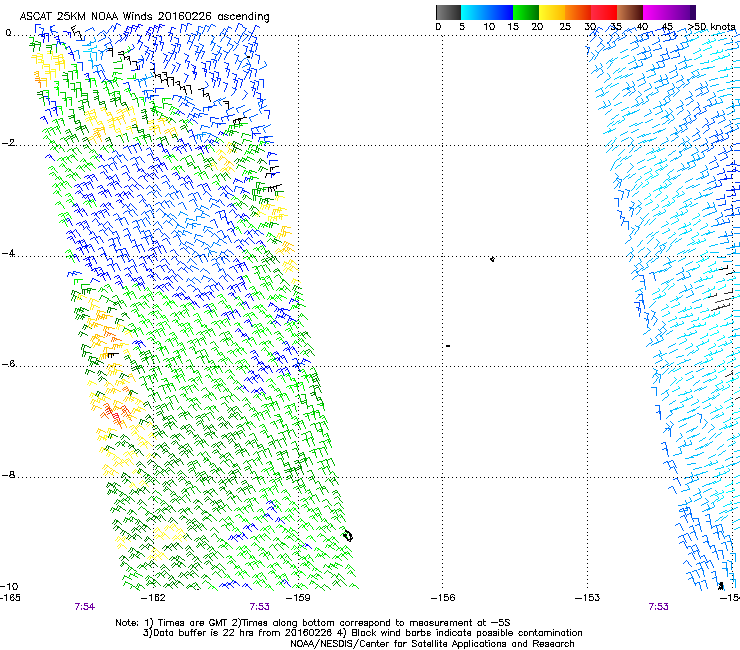Click the brown 35–40 knots legend swatch
Screen dimensions: 740x650
[630, 12]
